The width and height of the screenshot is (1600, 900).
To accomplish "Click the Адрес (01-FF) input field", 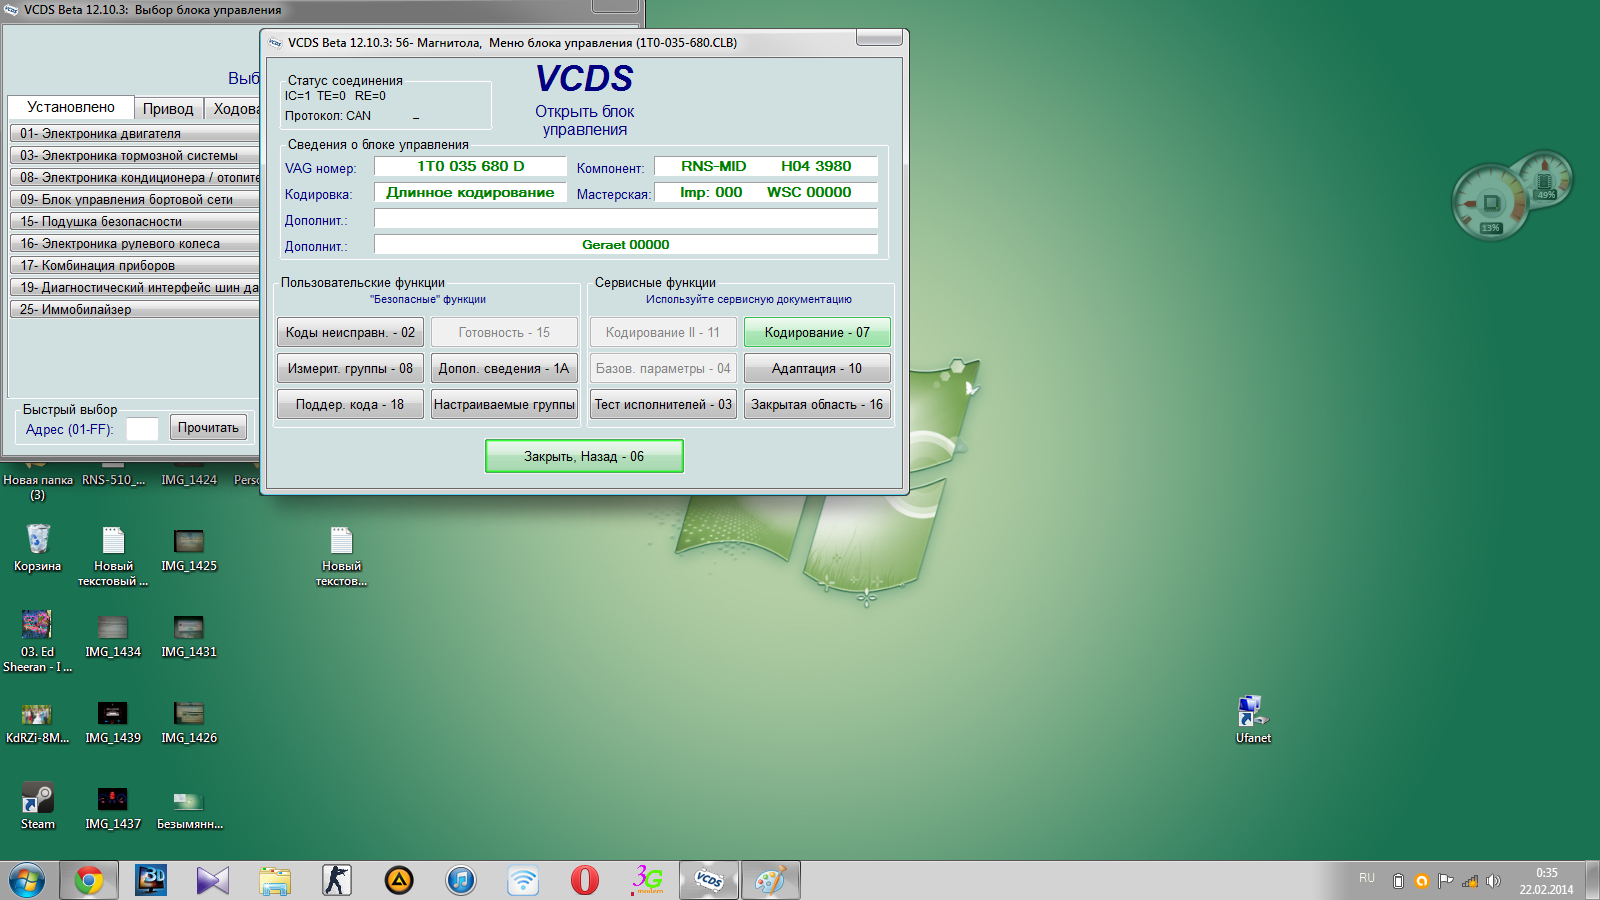I will [142, 429].
